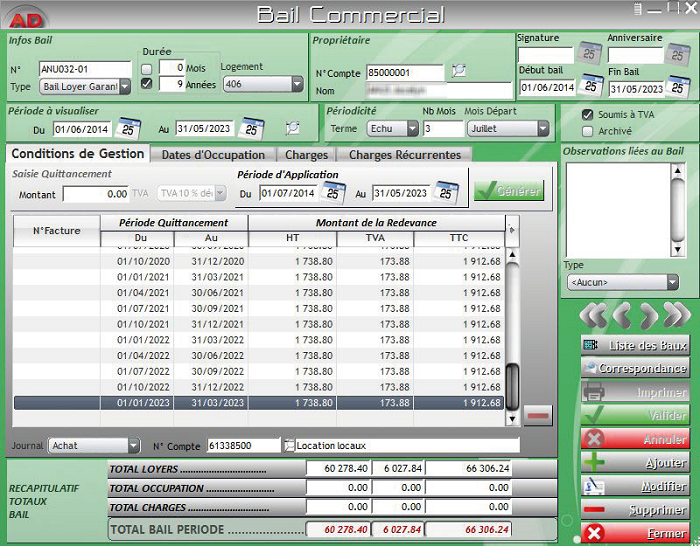Open the Charges Récurrentes tab
The image size is (700, 546).
404,155
